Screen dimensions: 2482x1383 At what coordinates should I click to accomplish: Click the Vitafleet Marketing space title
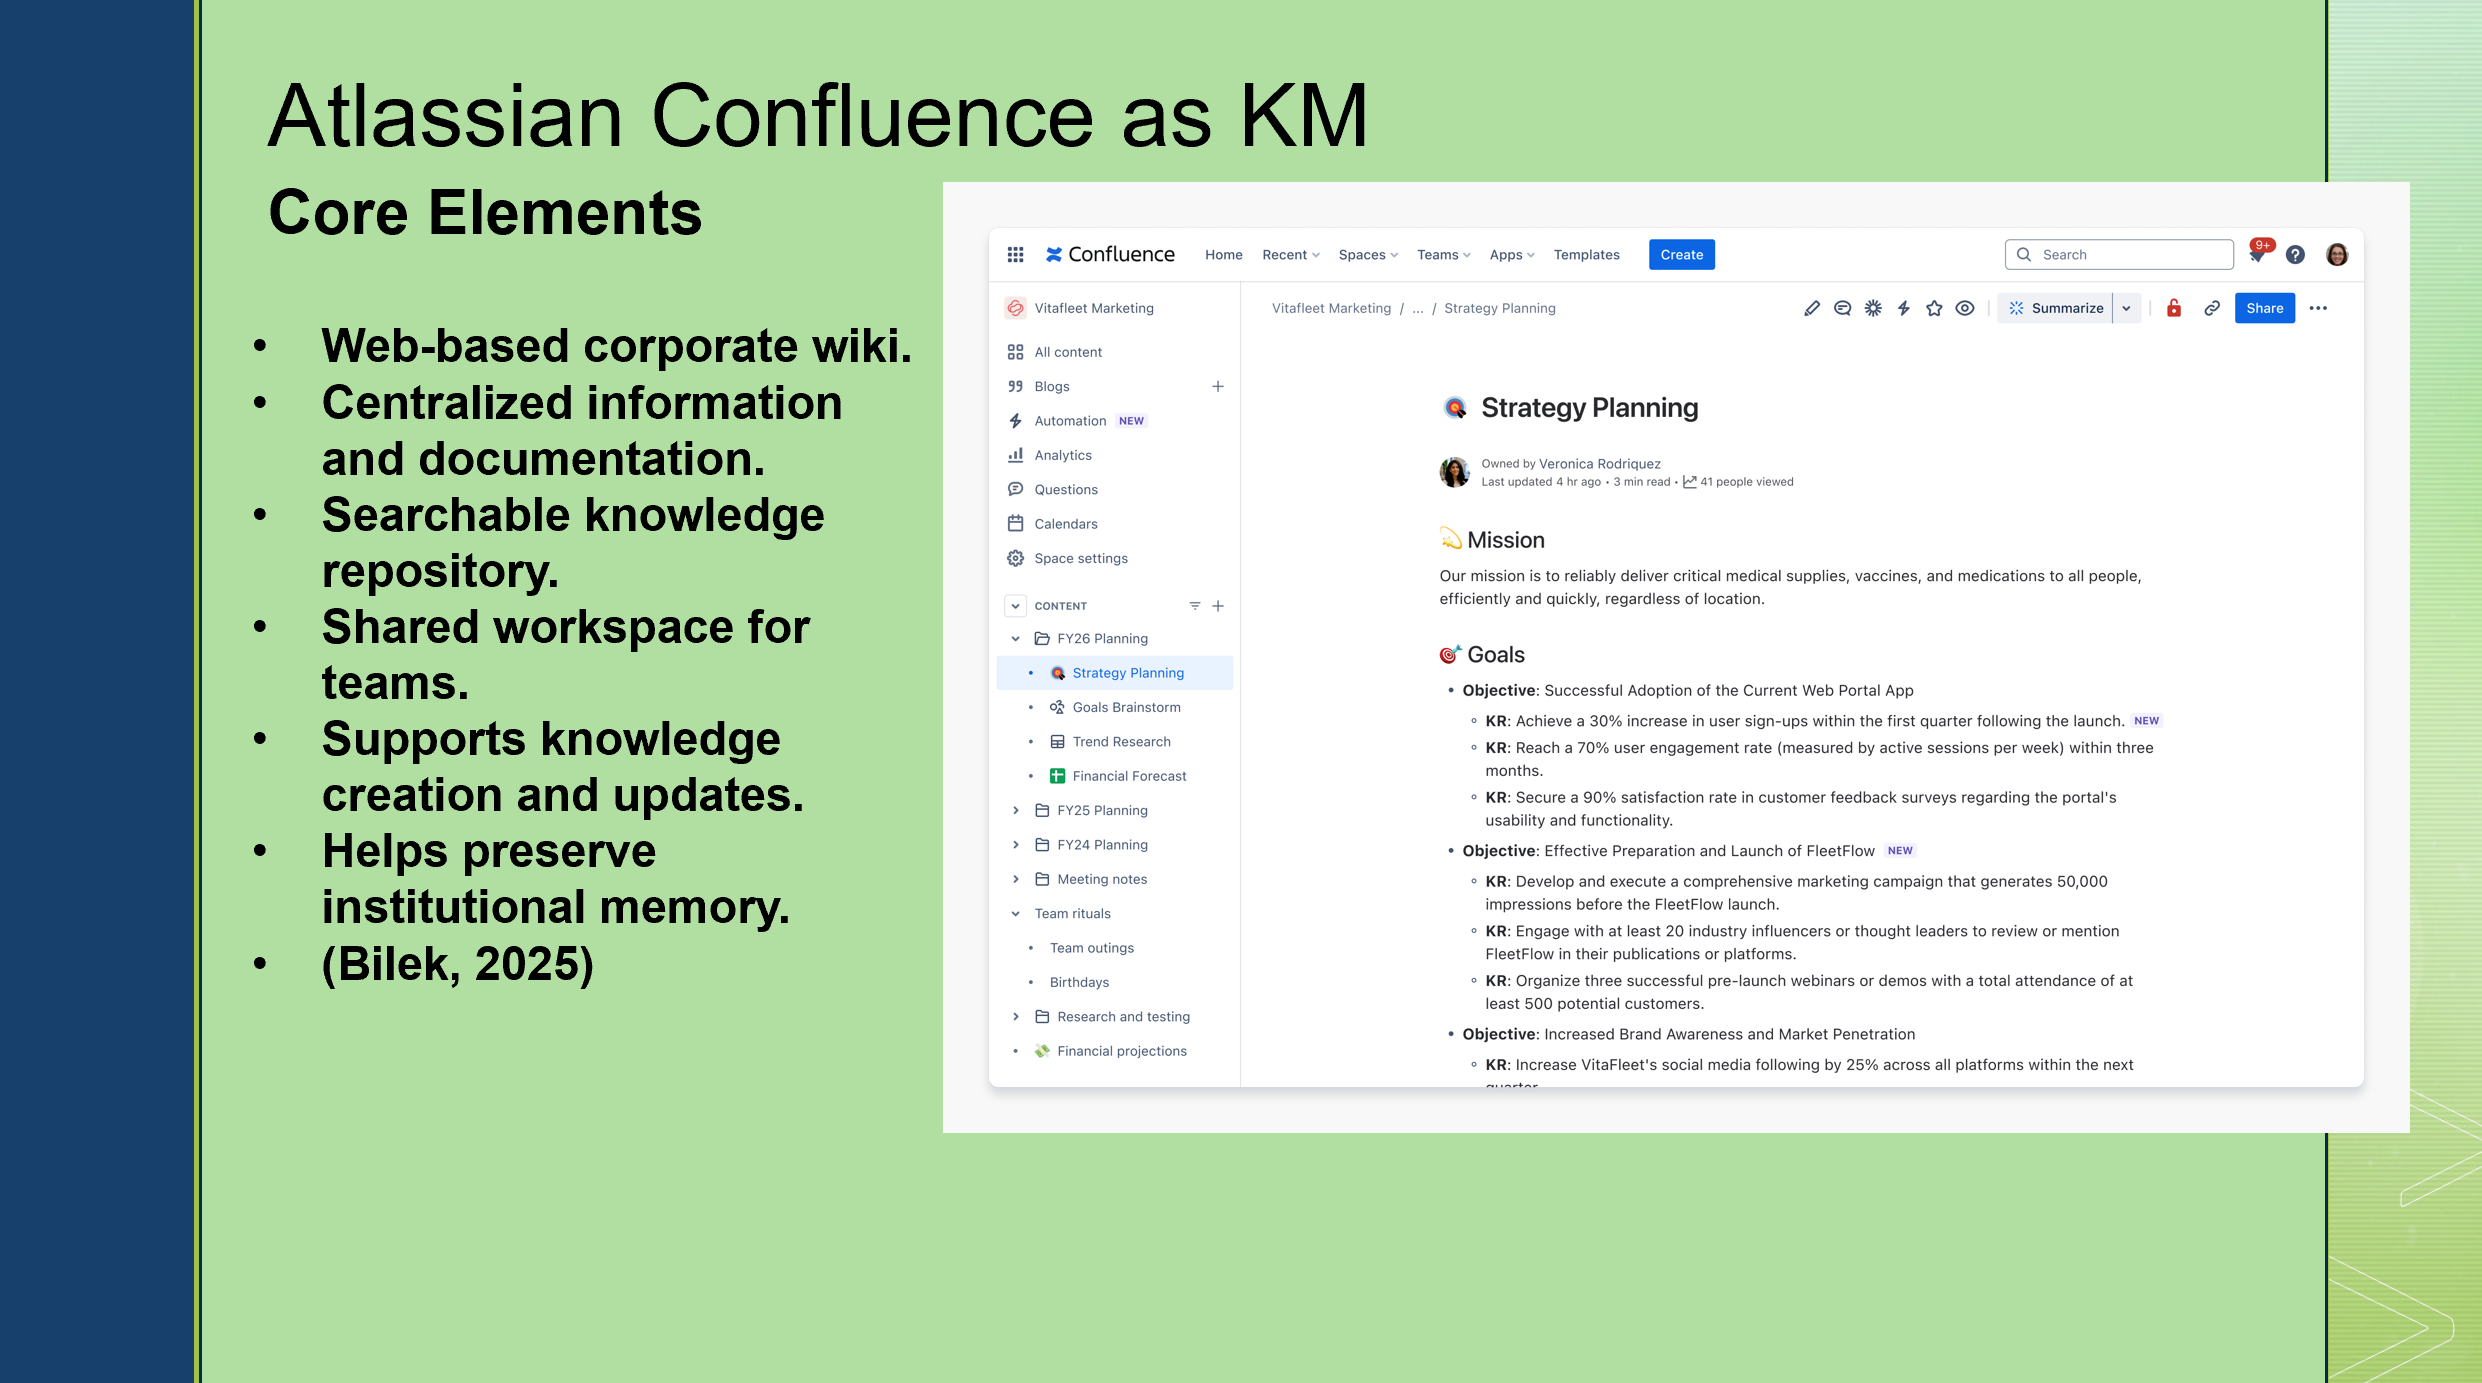tap(1093, 308)
